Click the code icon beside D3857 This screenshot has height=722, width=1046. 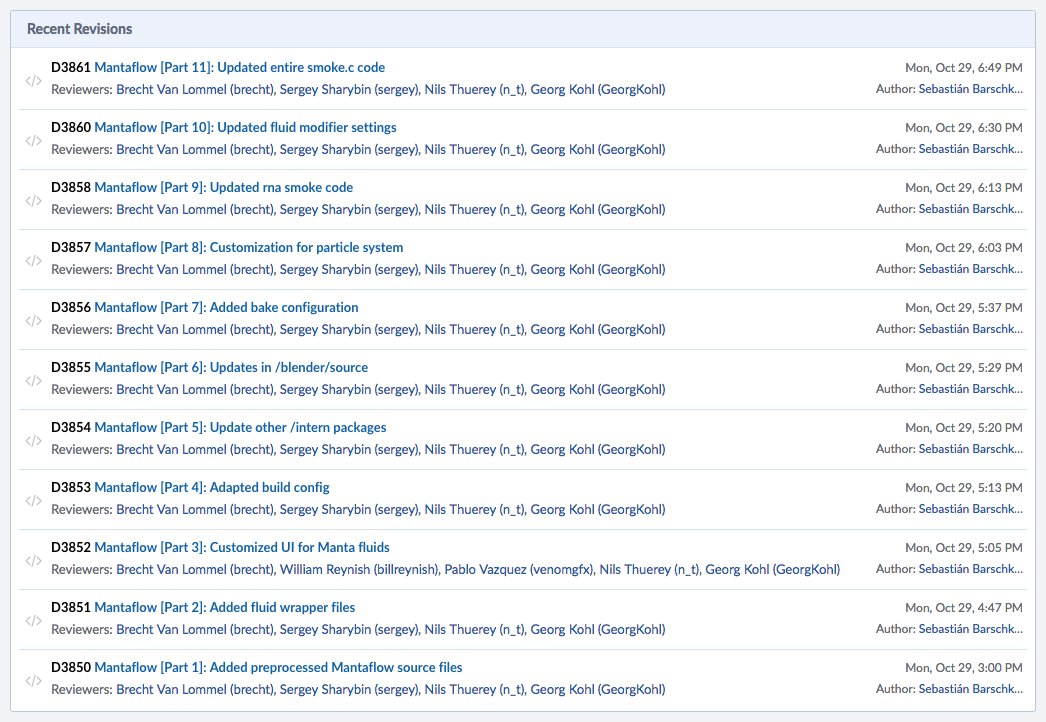coord(33,261)
